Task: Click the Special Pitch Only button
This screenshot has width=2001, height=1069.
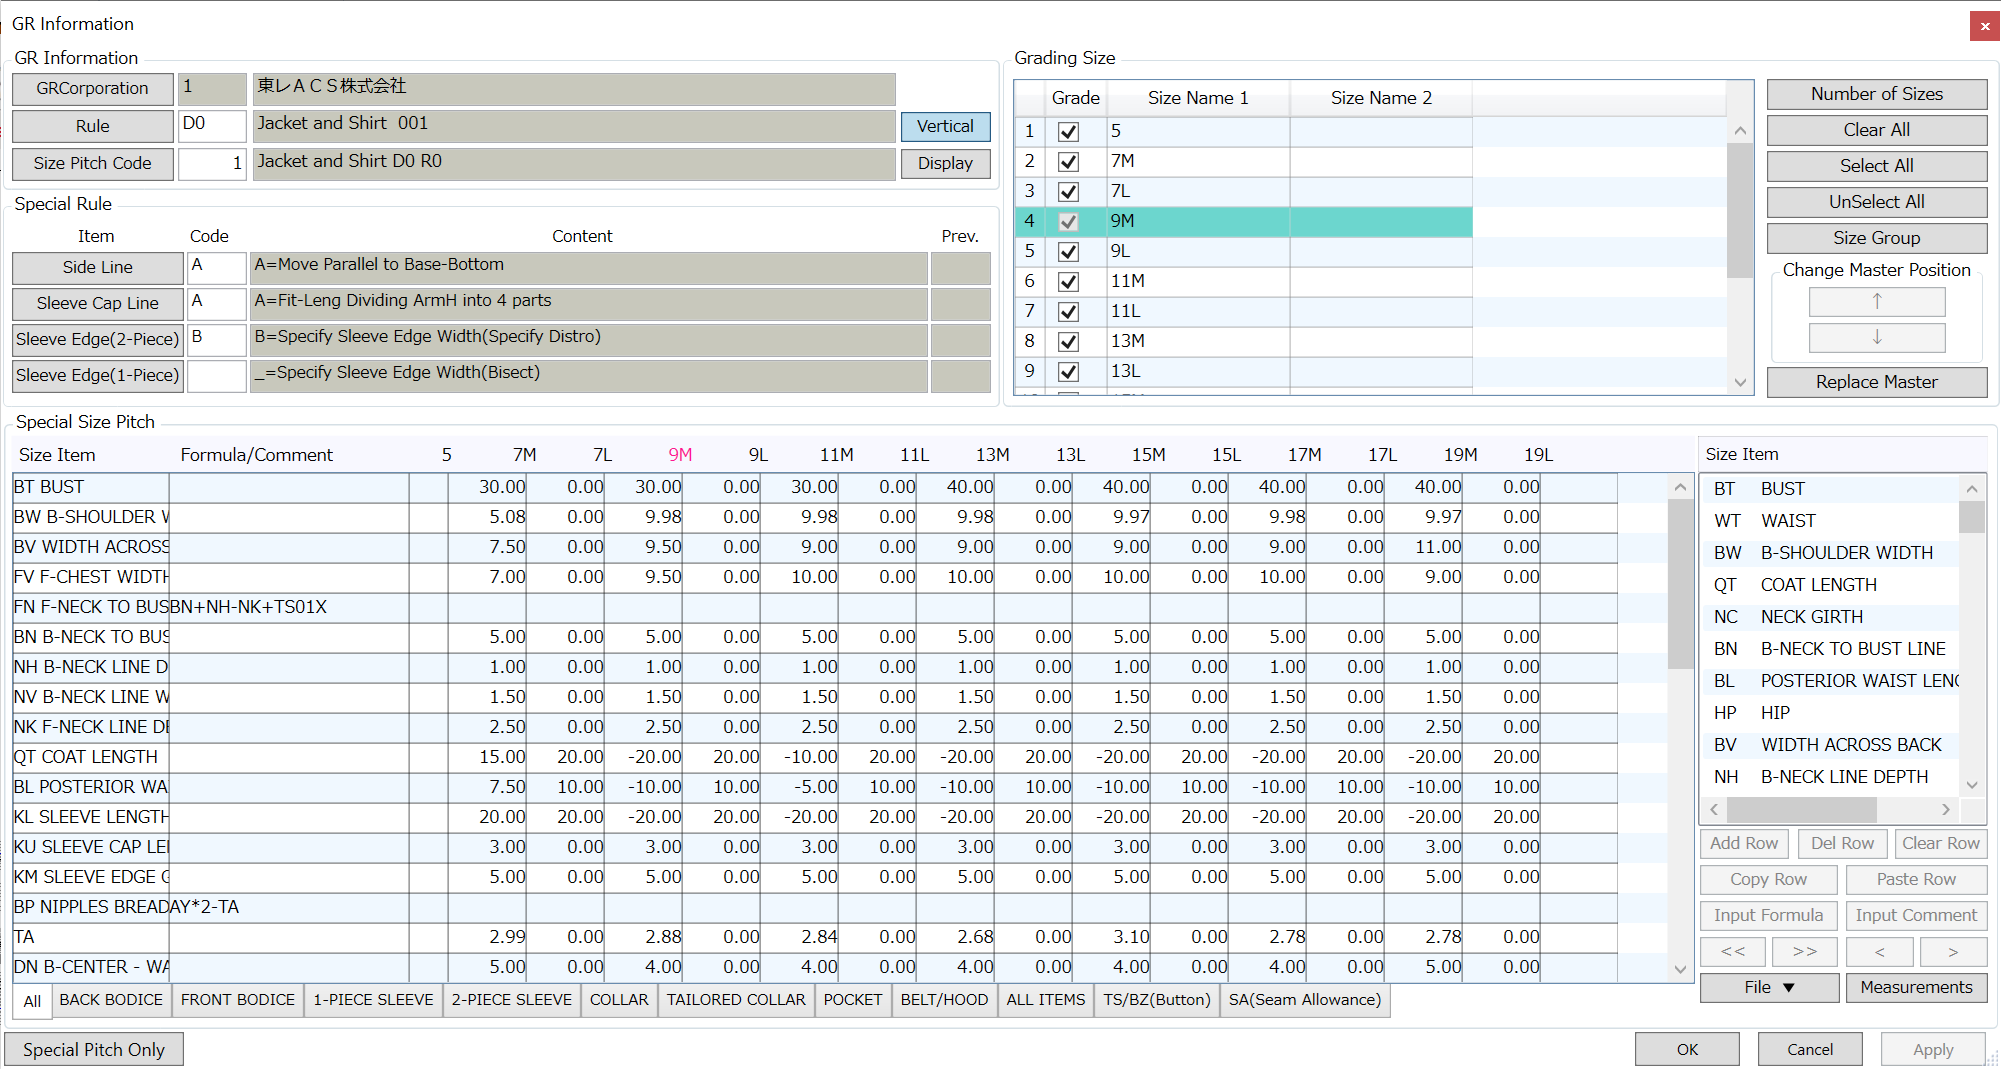Action: pos(95,1049)
